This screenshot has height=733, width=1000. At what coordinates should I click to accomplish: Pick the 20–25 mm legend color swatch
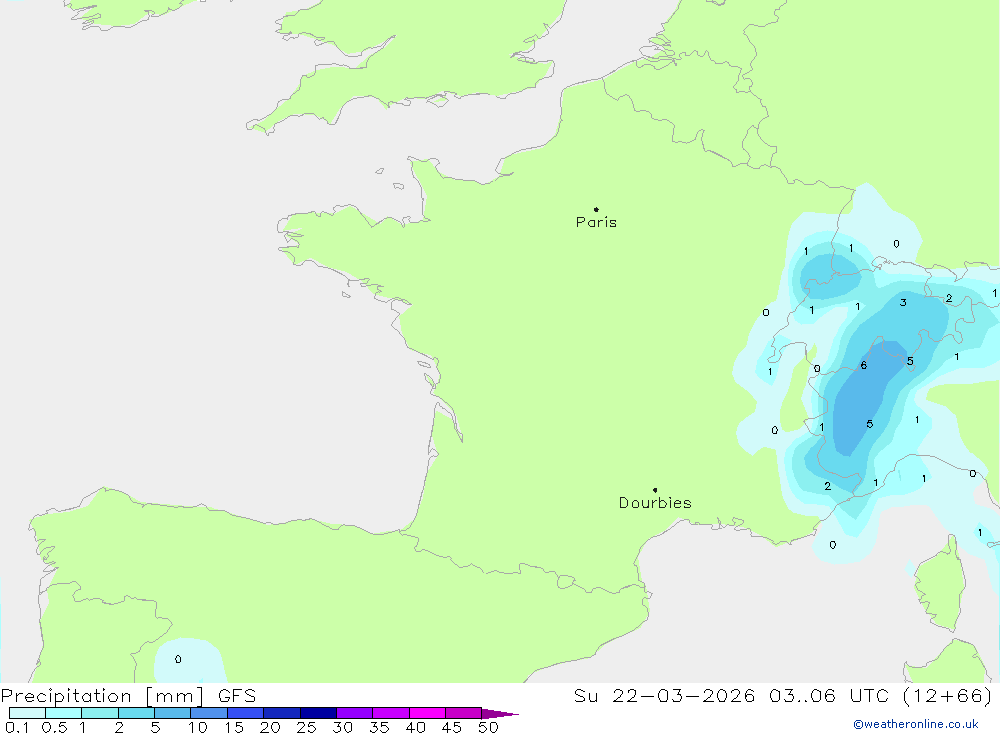pyautogui.click(x=282, y=713)
